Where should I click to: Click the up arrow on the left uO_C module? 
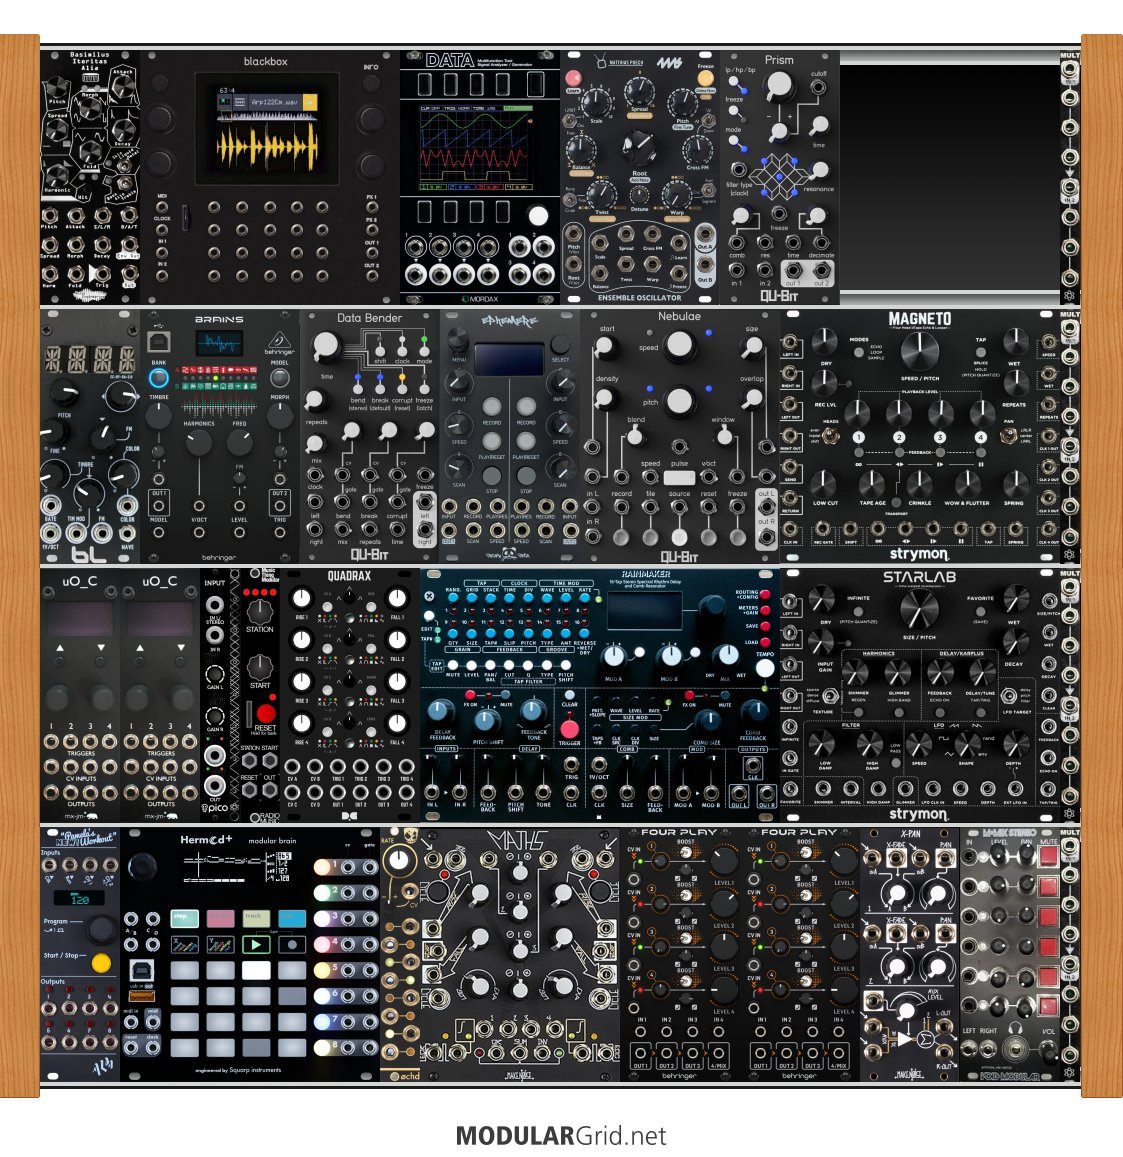[x=61, y=647]
